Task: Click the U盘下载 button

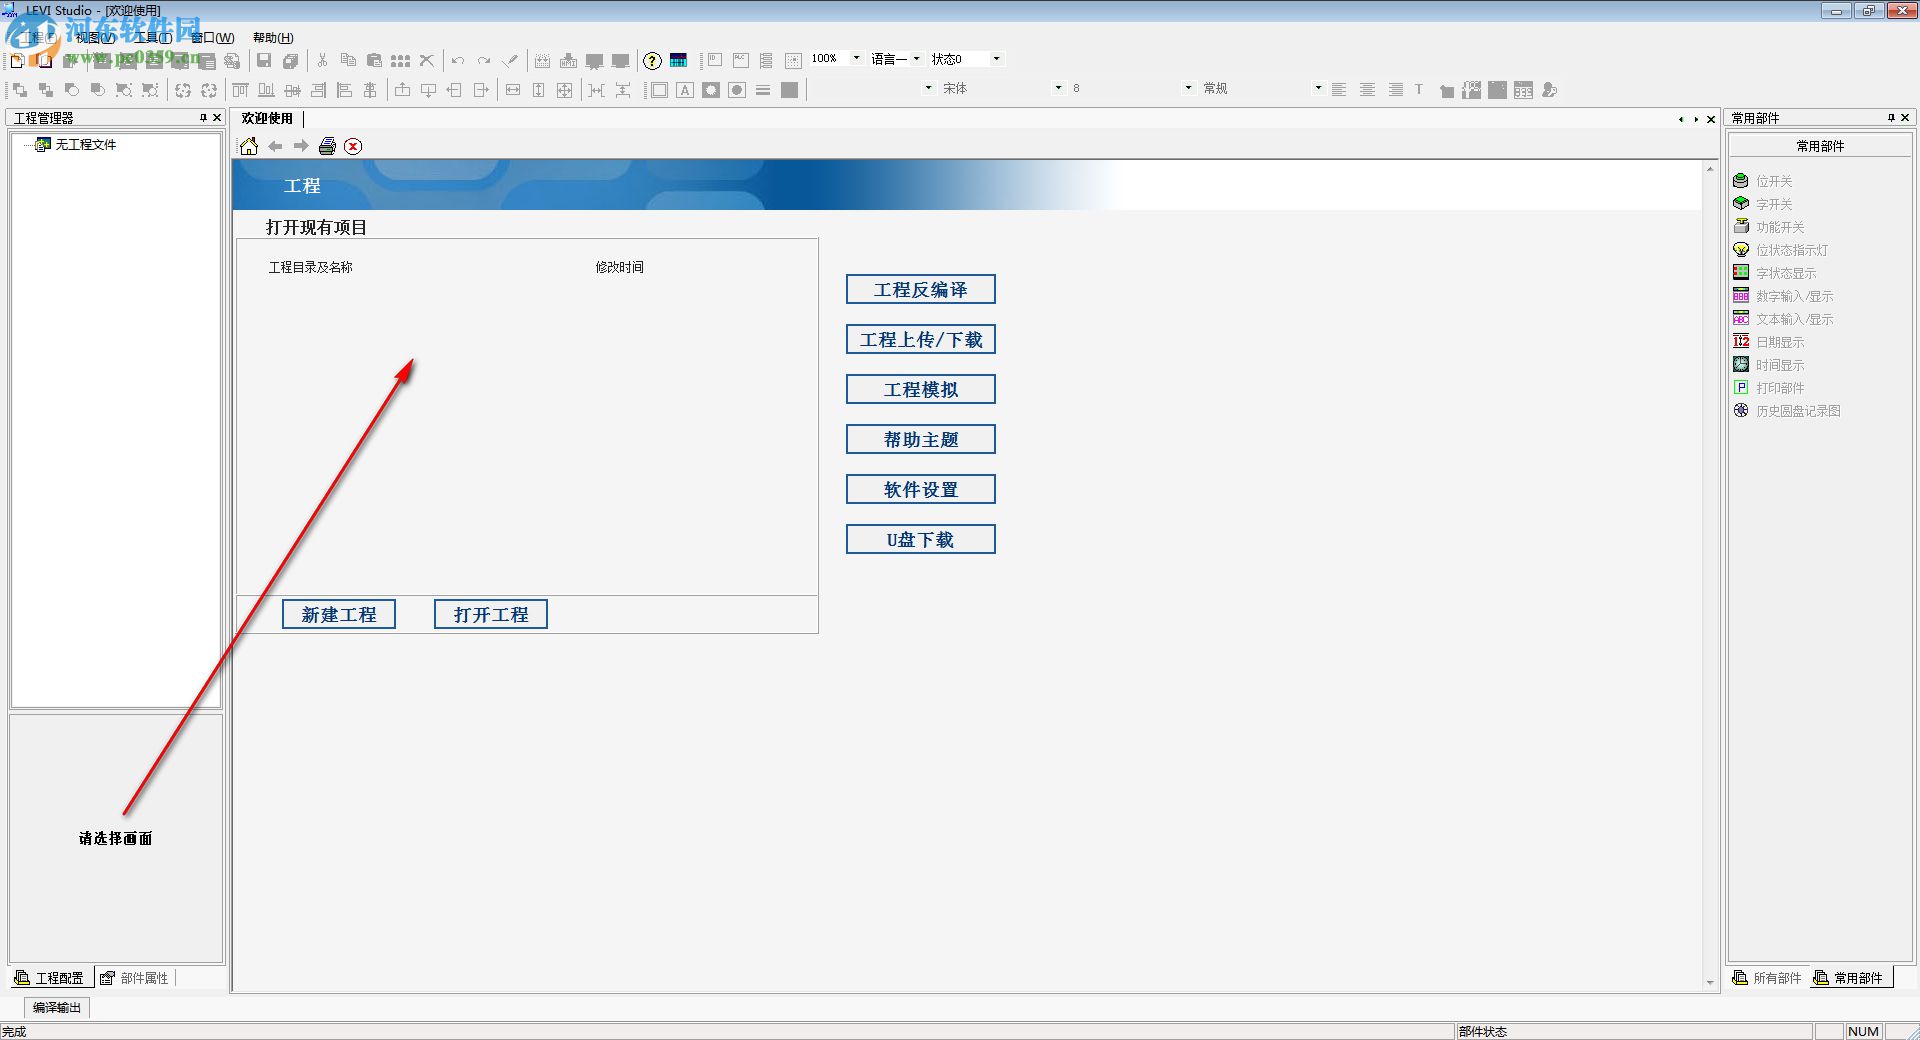Action: tap(921, 539)
